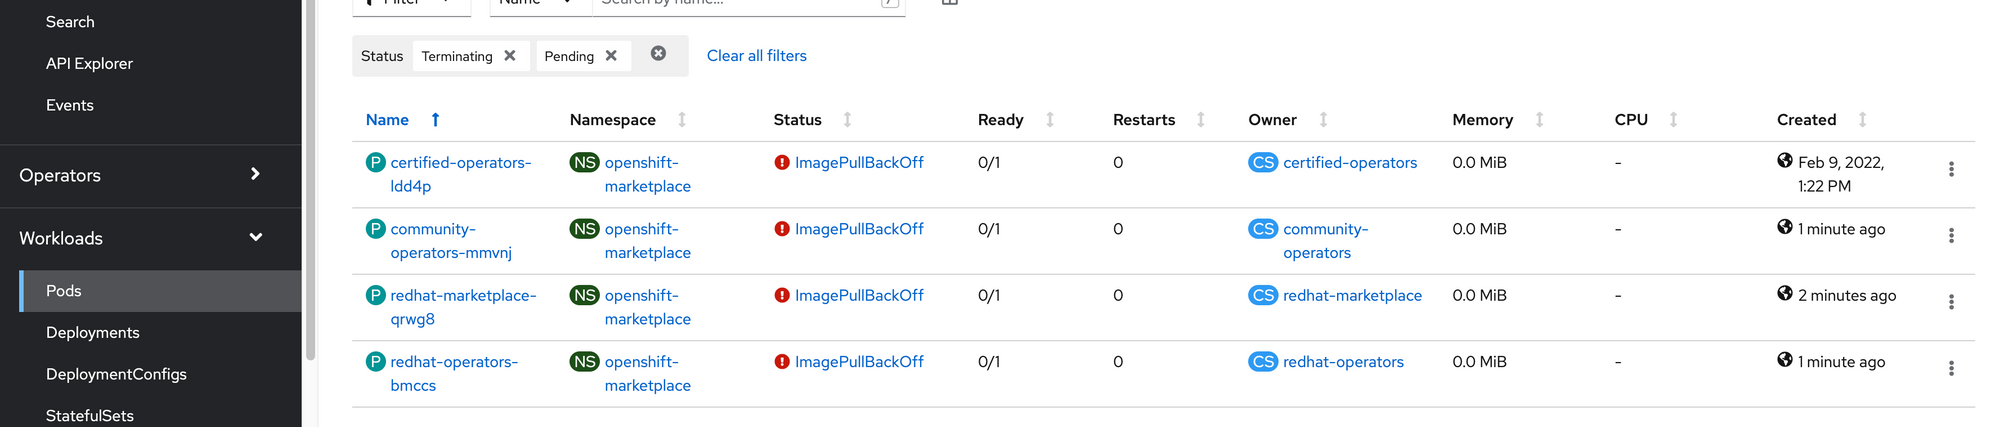Open the redhat-marketplace catalog source owner link
The height and width of the screenshot is (427, 2000).
[x=1352, y=296]
